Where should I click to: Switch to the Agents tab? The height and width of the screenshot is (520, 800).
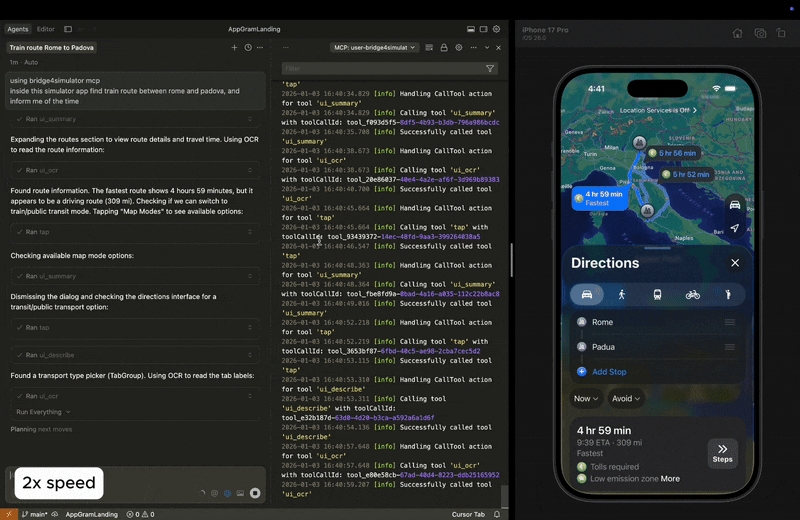click(x=18, y=29)
